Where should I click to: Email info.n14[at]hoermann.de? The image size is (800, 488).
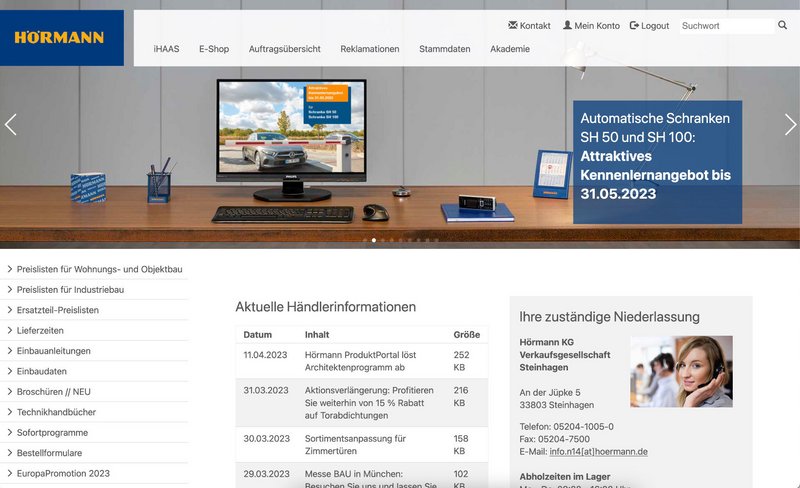coord(598,452)
